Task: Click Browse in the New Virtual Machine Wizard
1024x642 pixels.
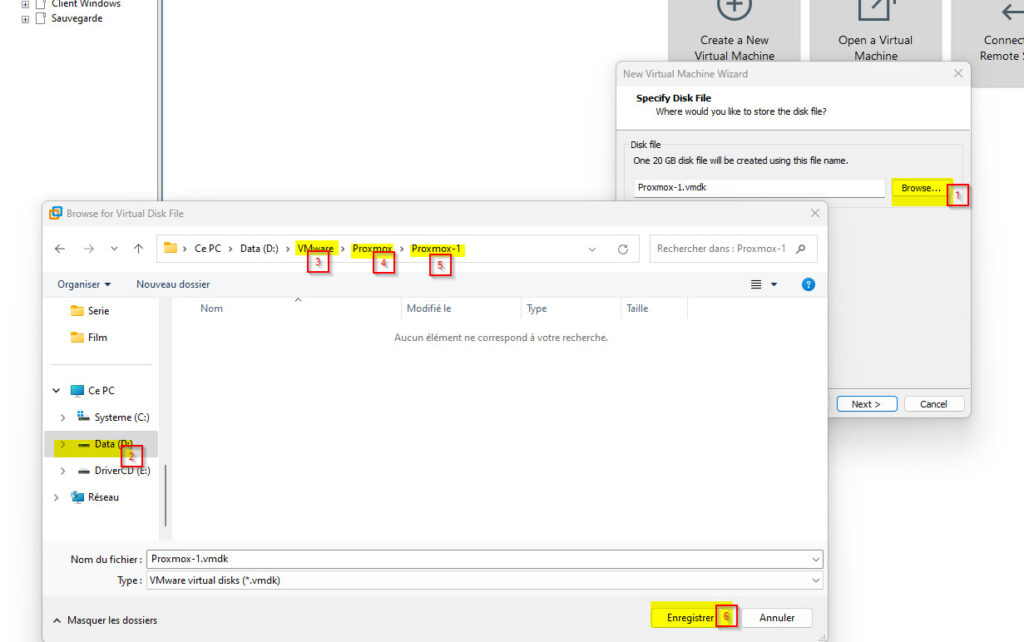Action: tap(921, 188)
